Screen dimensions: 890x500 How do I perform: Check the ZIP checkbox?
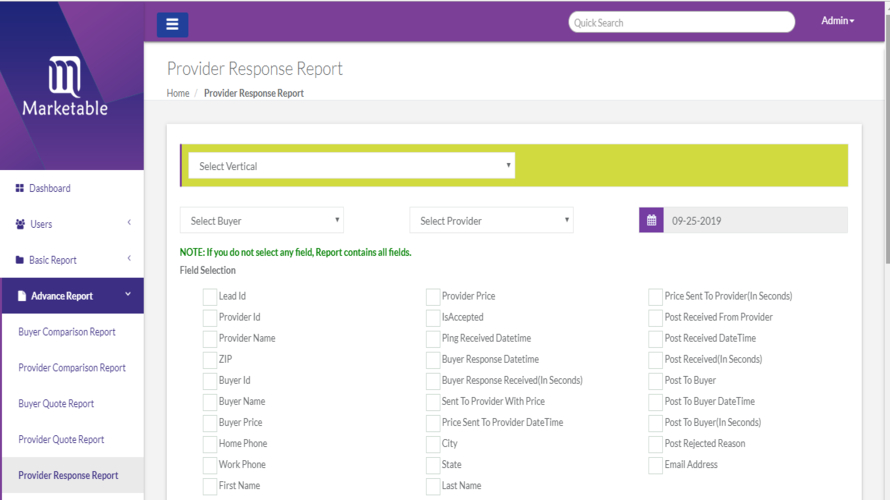(x=209, y=359)
